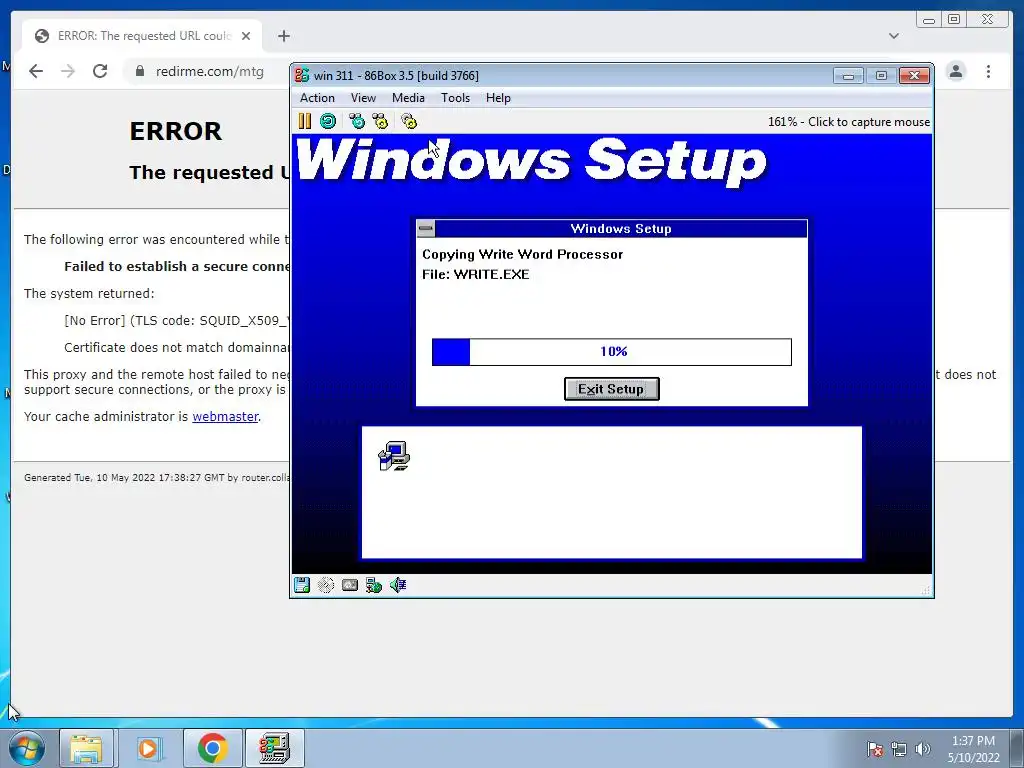Viewport: 1024px width, 768px height.
Task: Click the 10% setup progress bar
Action: (612, 352)
